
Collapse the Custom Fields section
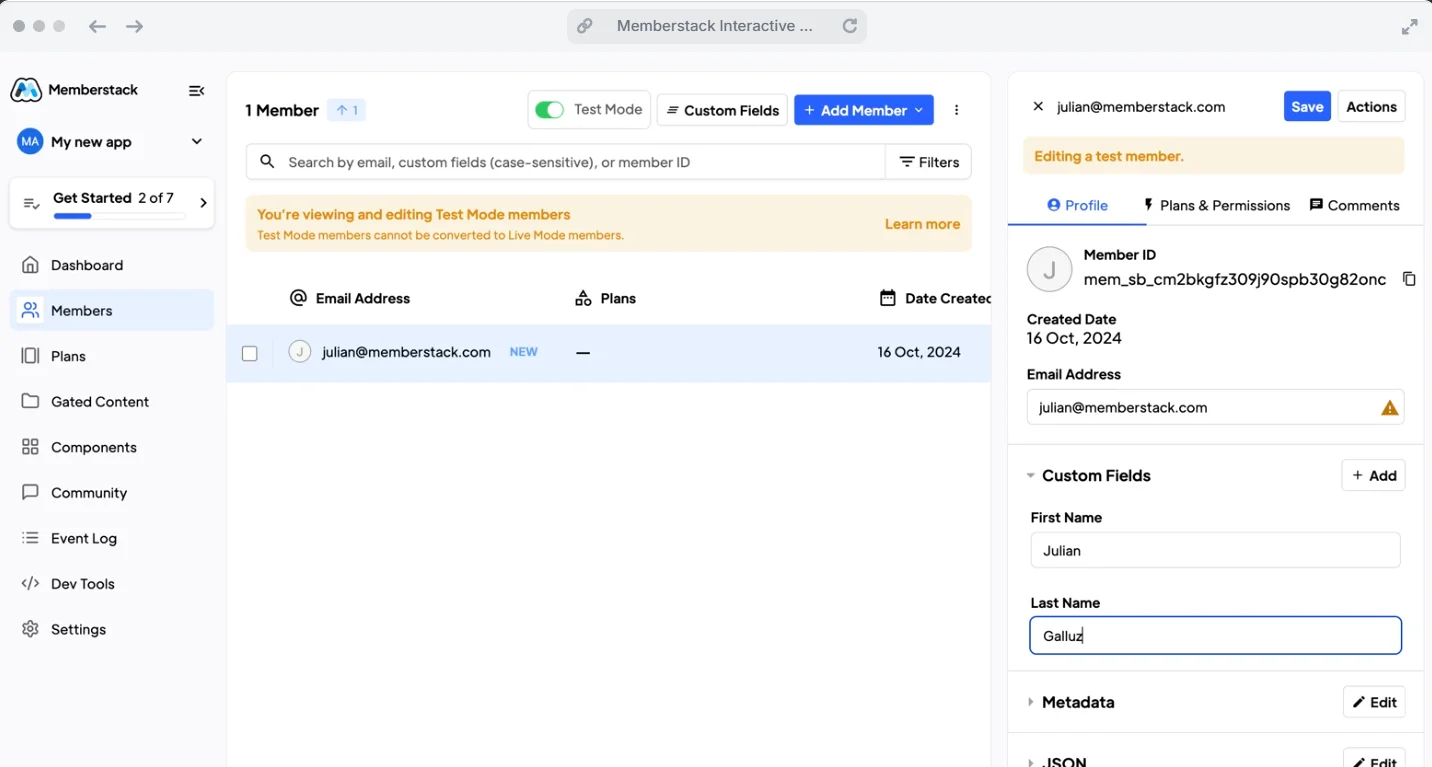click(1030, 475)
